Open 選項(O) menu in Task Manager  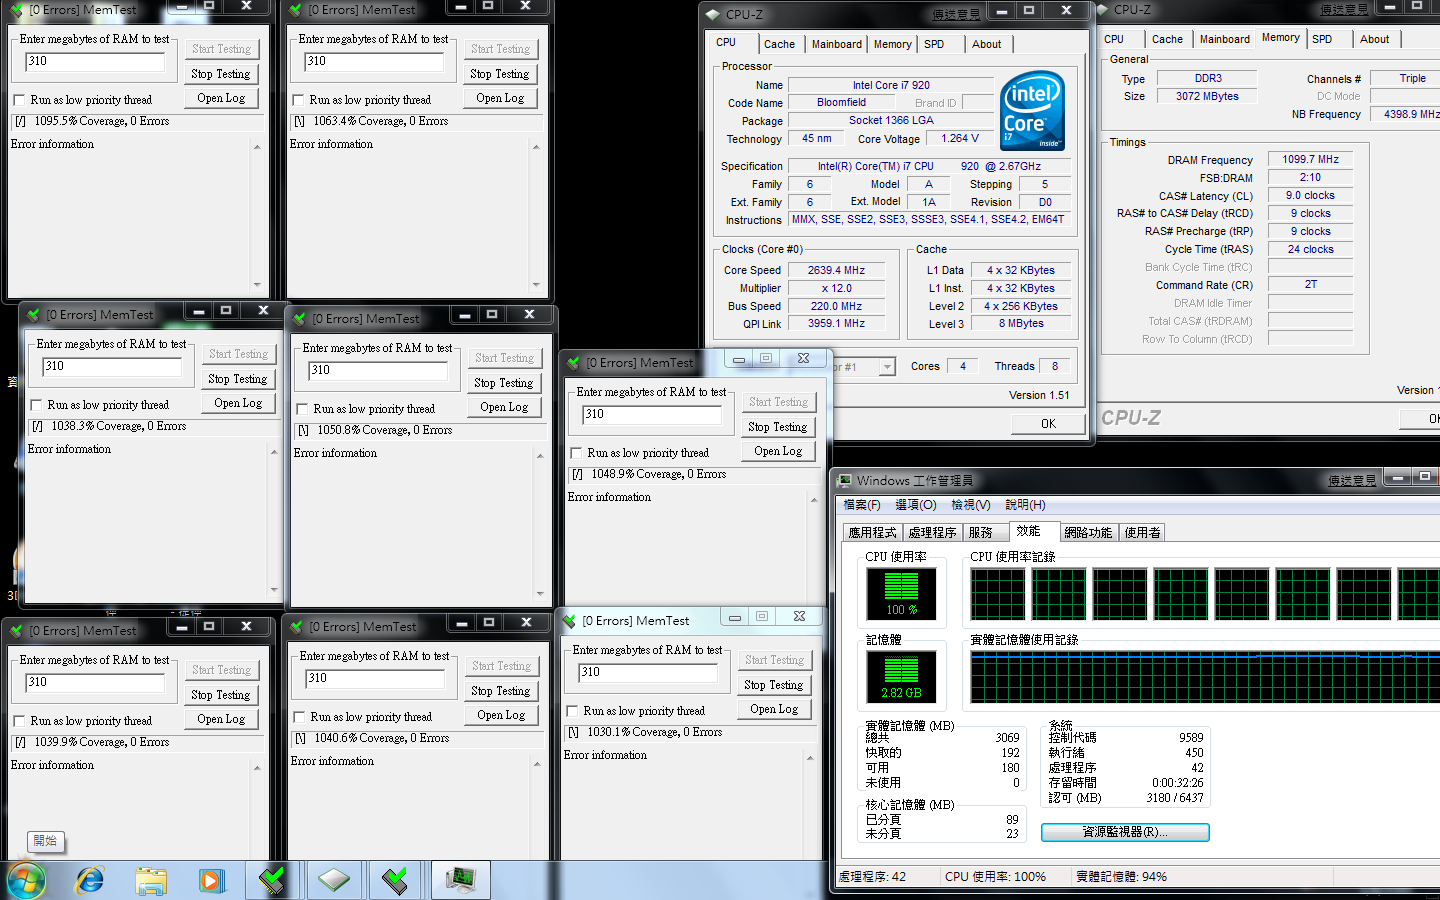pos(915,505)
